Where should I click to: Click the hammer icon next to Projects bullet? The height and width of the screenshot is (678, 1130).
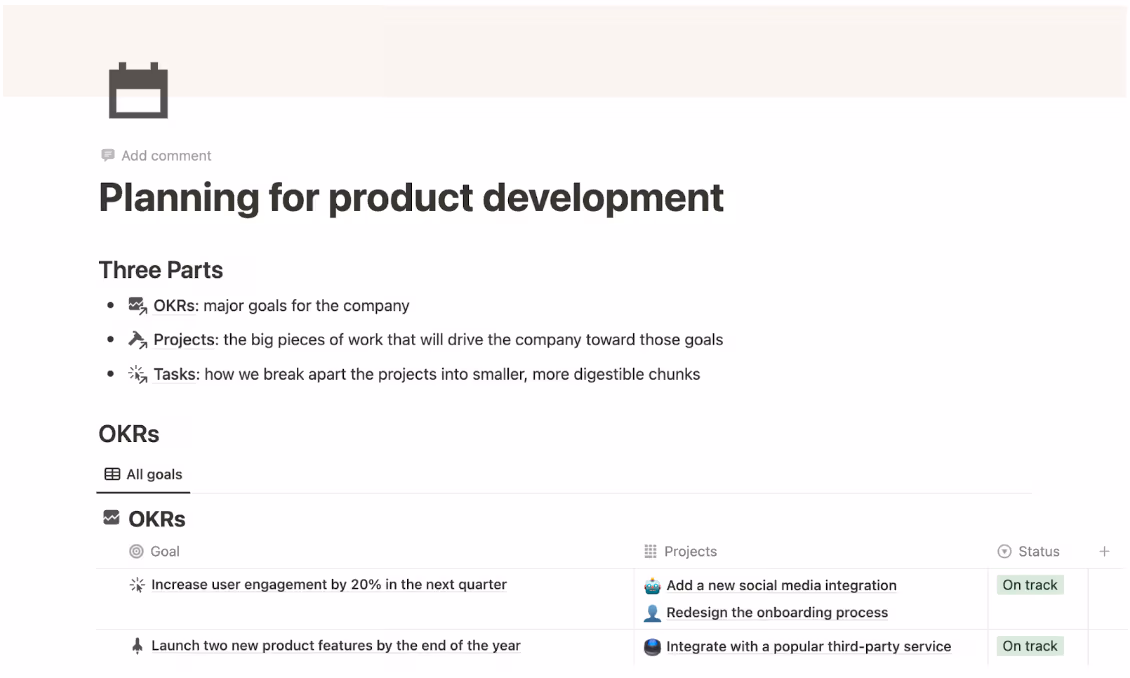[x=137, y=339]
